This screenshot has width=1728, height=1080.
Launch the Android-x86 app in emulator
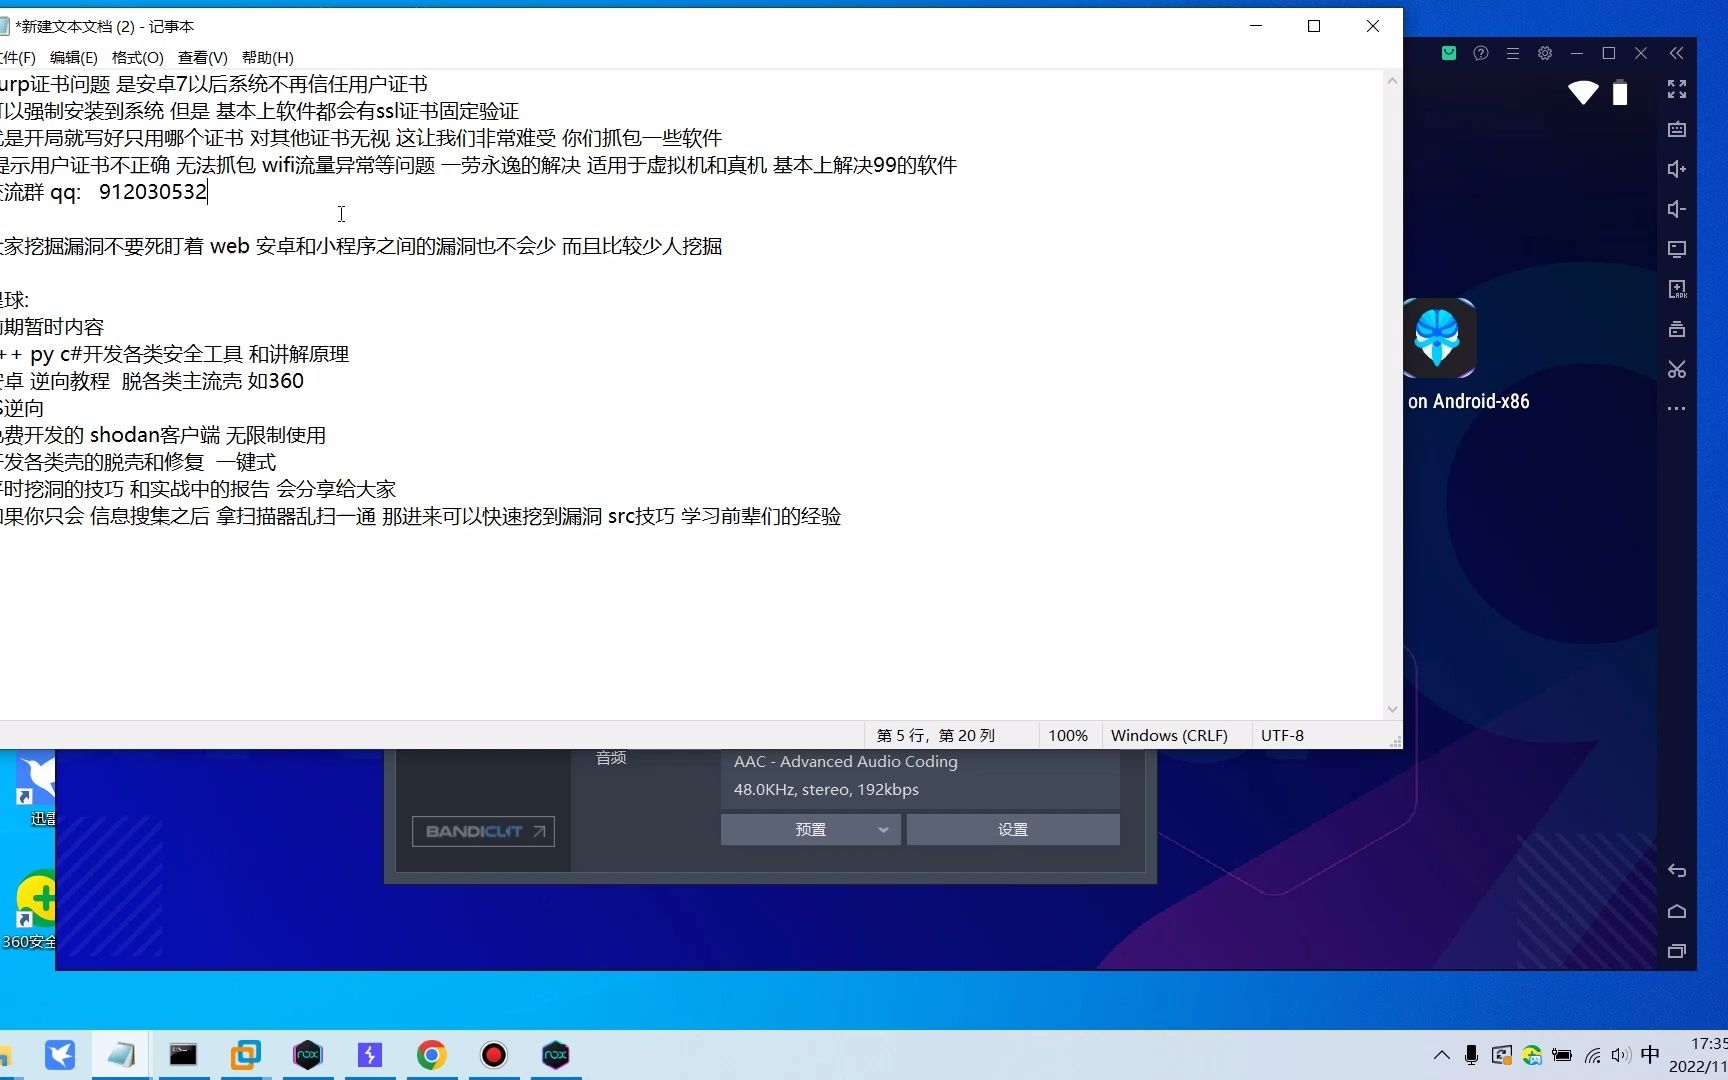point(1439,338)
